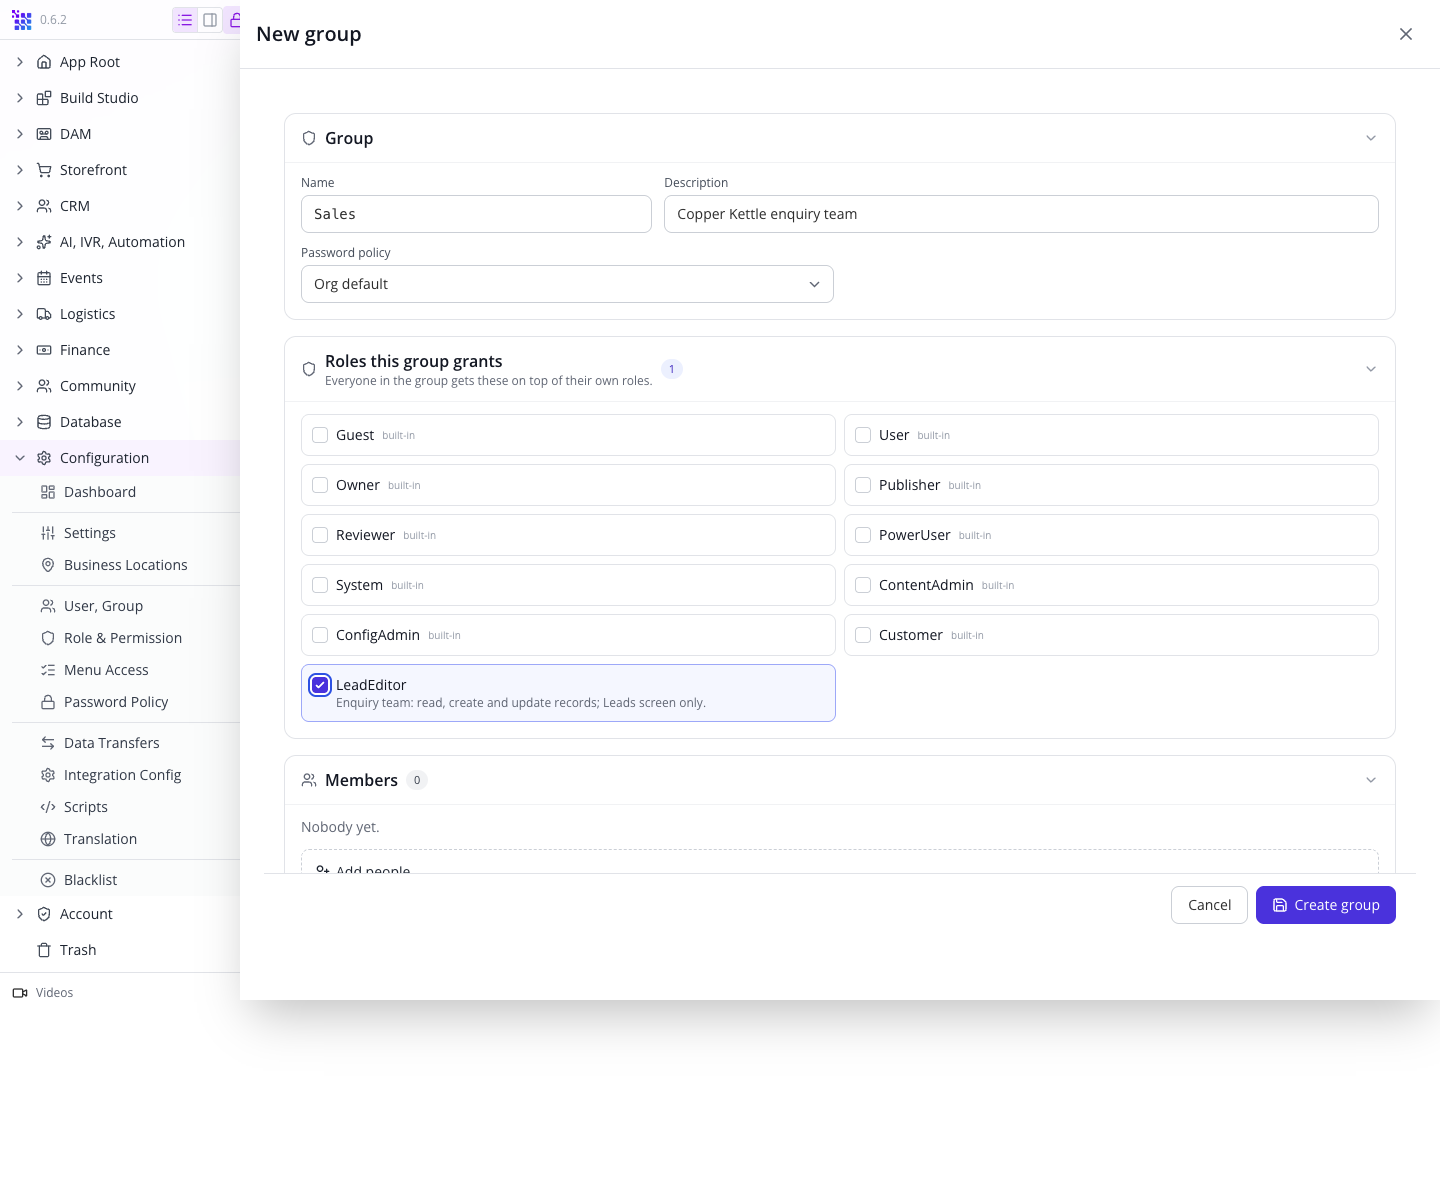The image size is (1440, 1200).
Task: Click the group Name input field
Action: (476, 214)
